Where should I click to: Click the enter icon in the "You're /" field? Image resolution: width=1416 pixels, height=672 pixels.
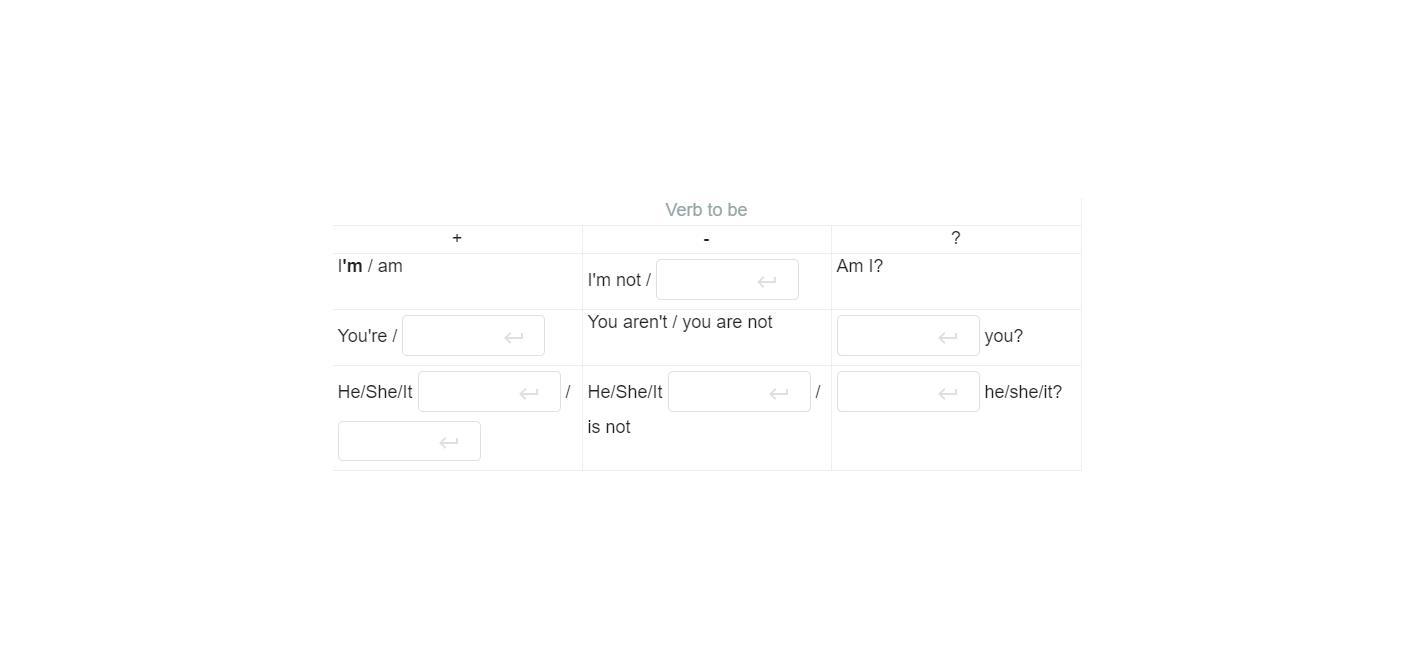(x=513, y=337)
